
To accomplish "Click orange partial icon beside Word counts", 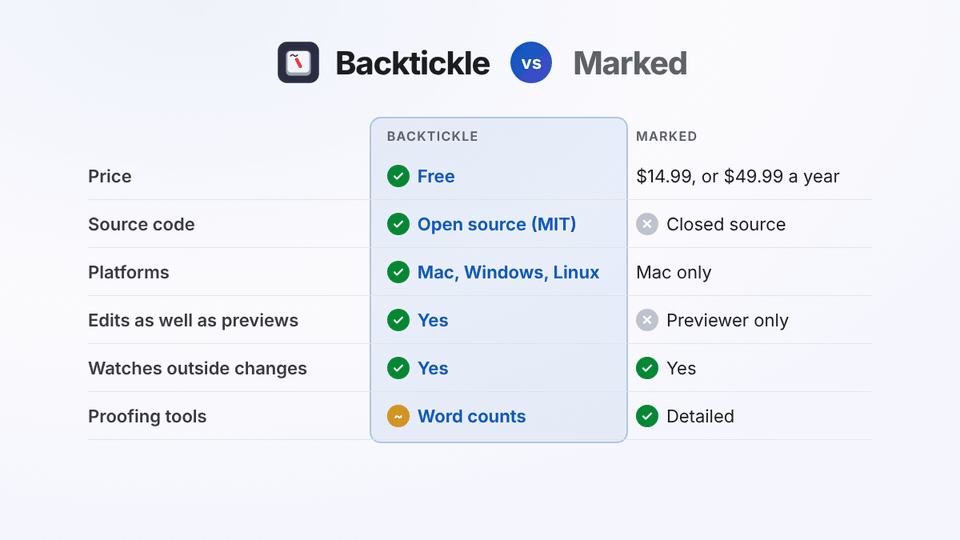I will pyautogui.click(x=398, y=416).
